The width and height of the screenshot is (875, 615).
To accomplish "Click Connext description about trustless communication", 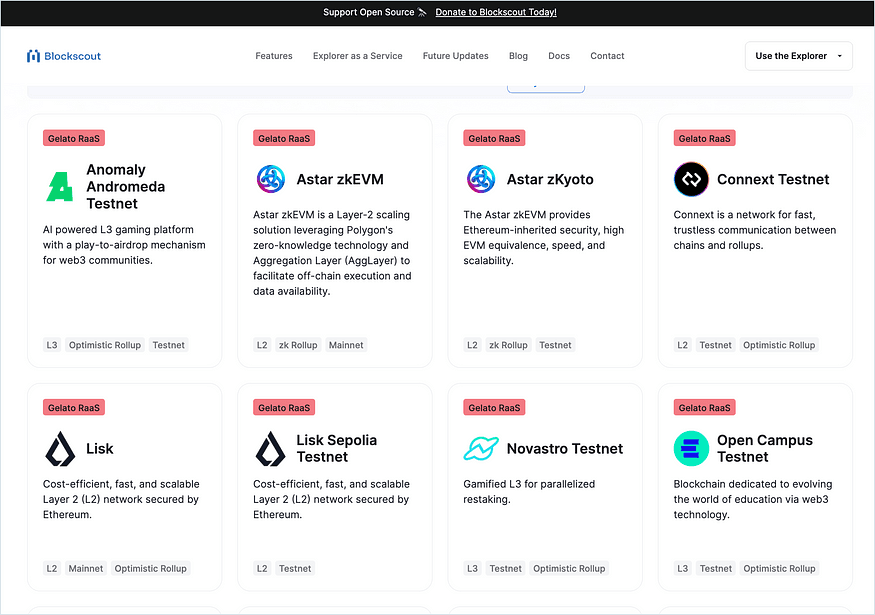I will click(x=754, y=230).
